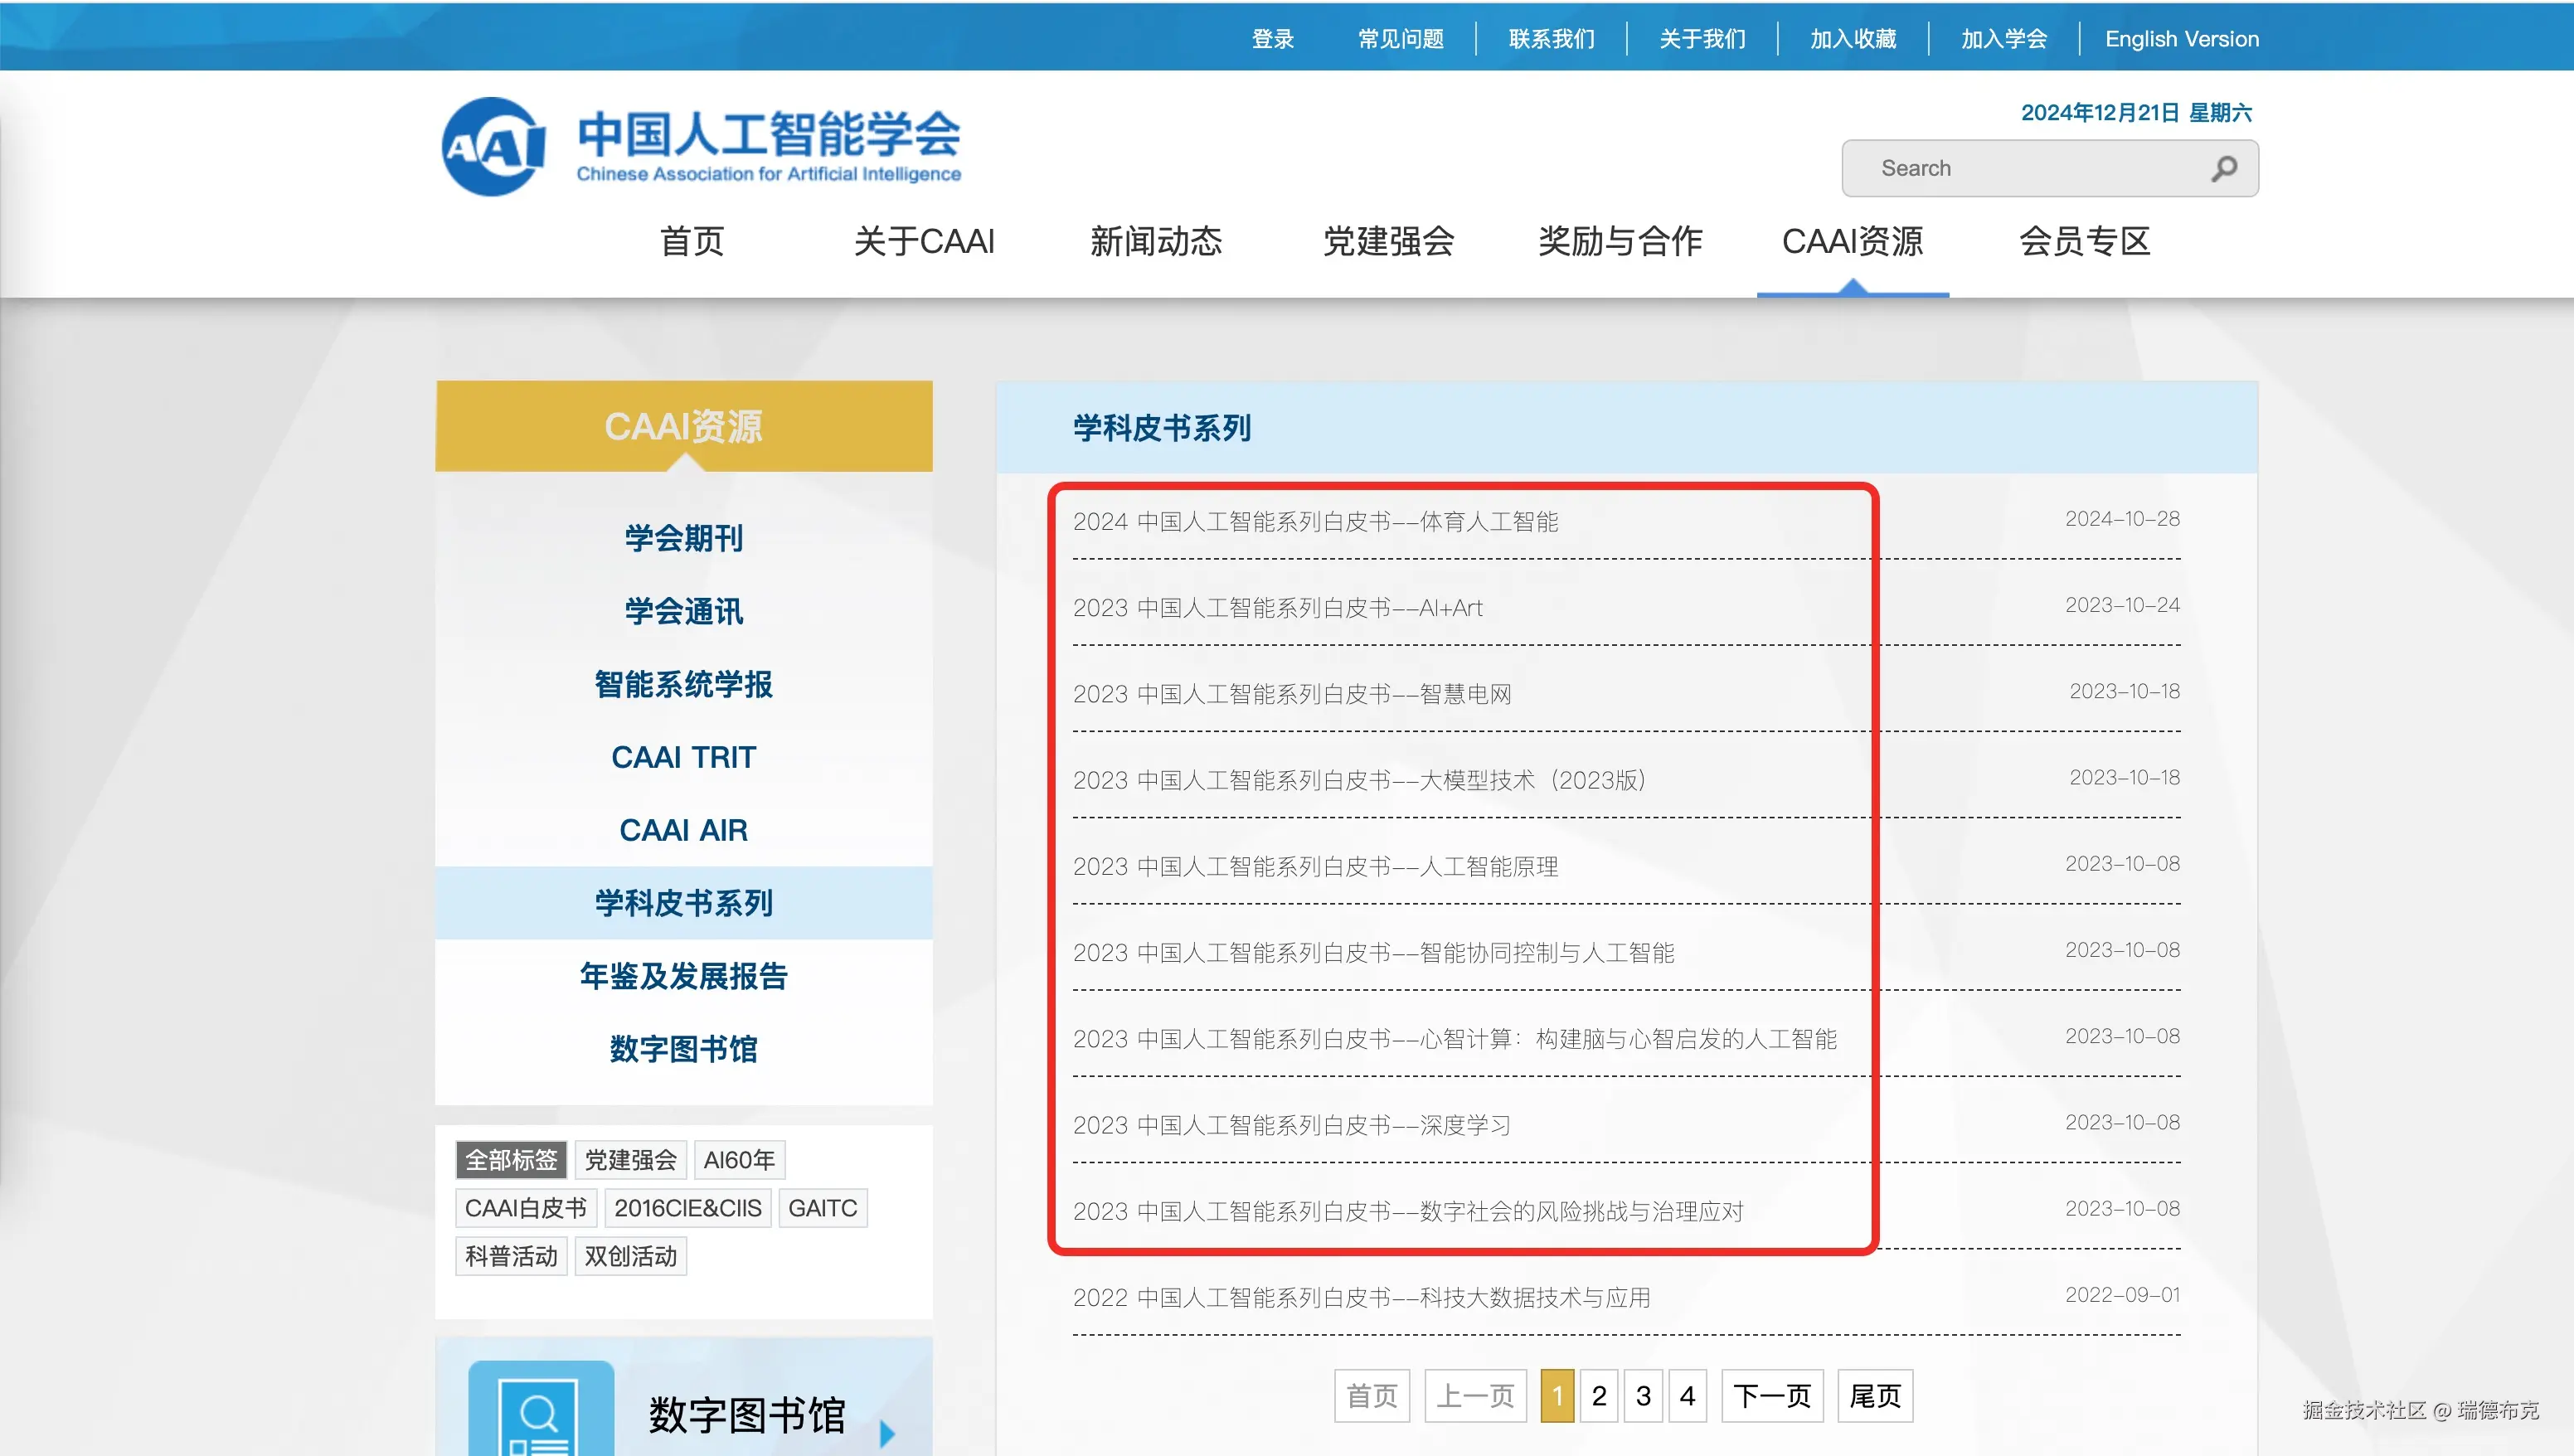Screen dimensions: 2574x1456
Task: Select the 全部标签 tag filter
Action: (511, 1160)
